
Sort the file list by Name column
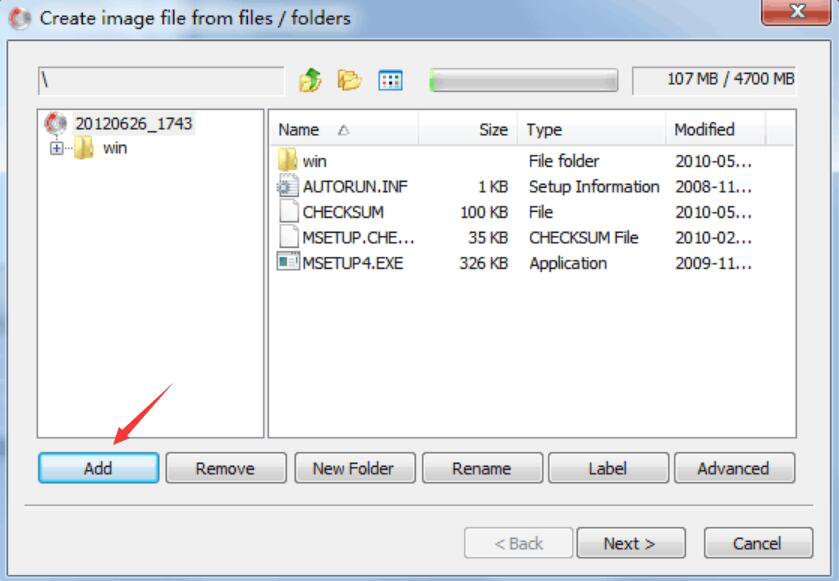click(344, 129)
